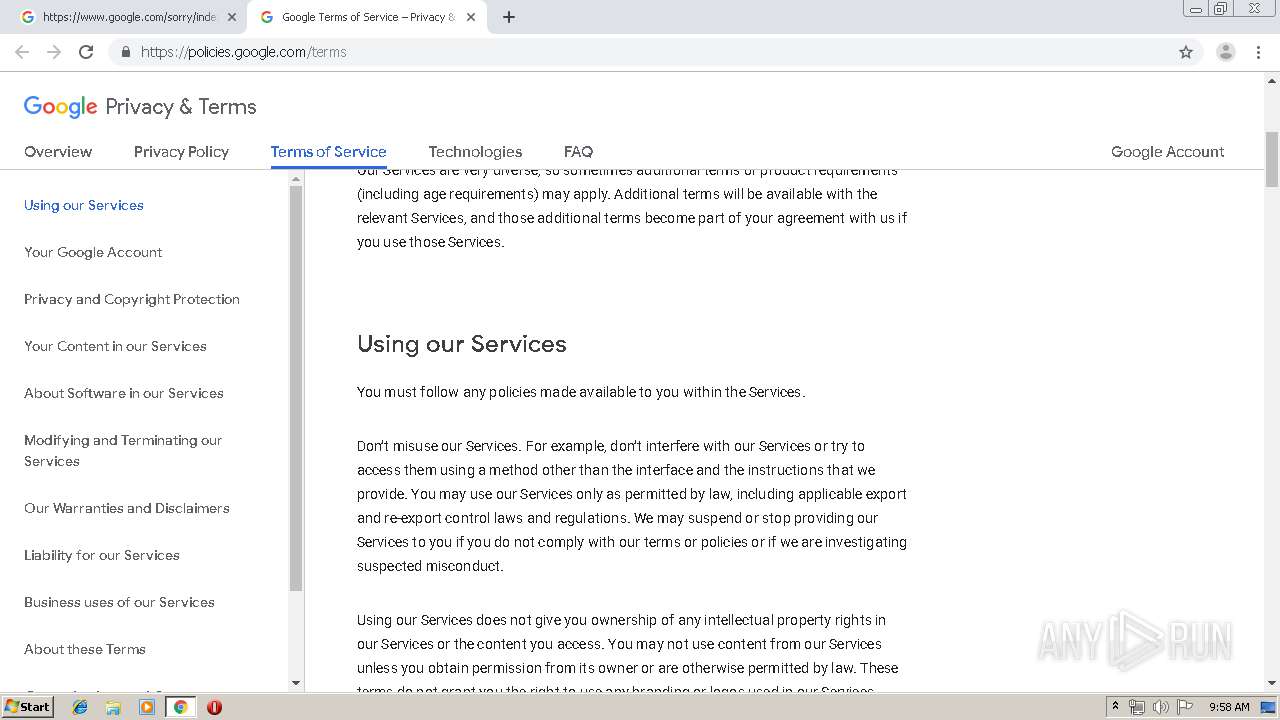The height and width of the screenshot is (720, 1280).
Task: Open the Overview tab
Action: (x=58, y=152)
